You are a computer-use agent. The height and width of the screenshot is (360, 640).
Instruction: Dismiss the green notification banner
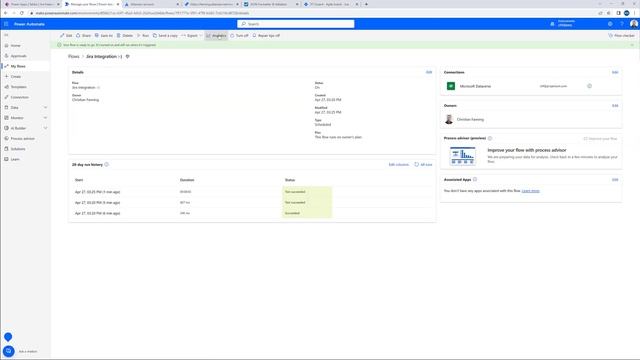click(632, 45)
